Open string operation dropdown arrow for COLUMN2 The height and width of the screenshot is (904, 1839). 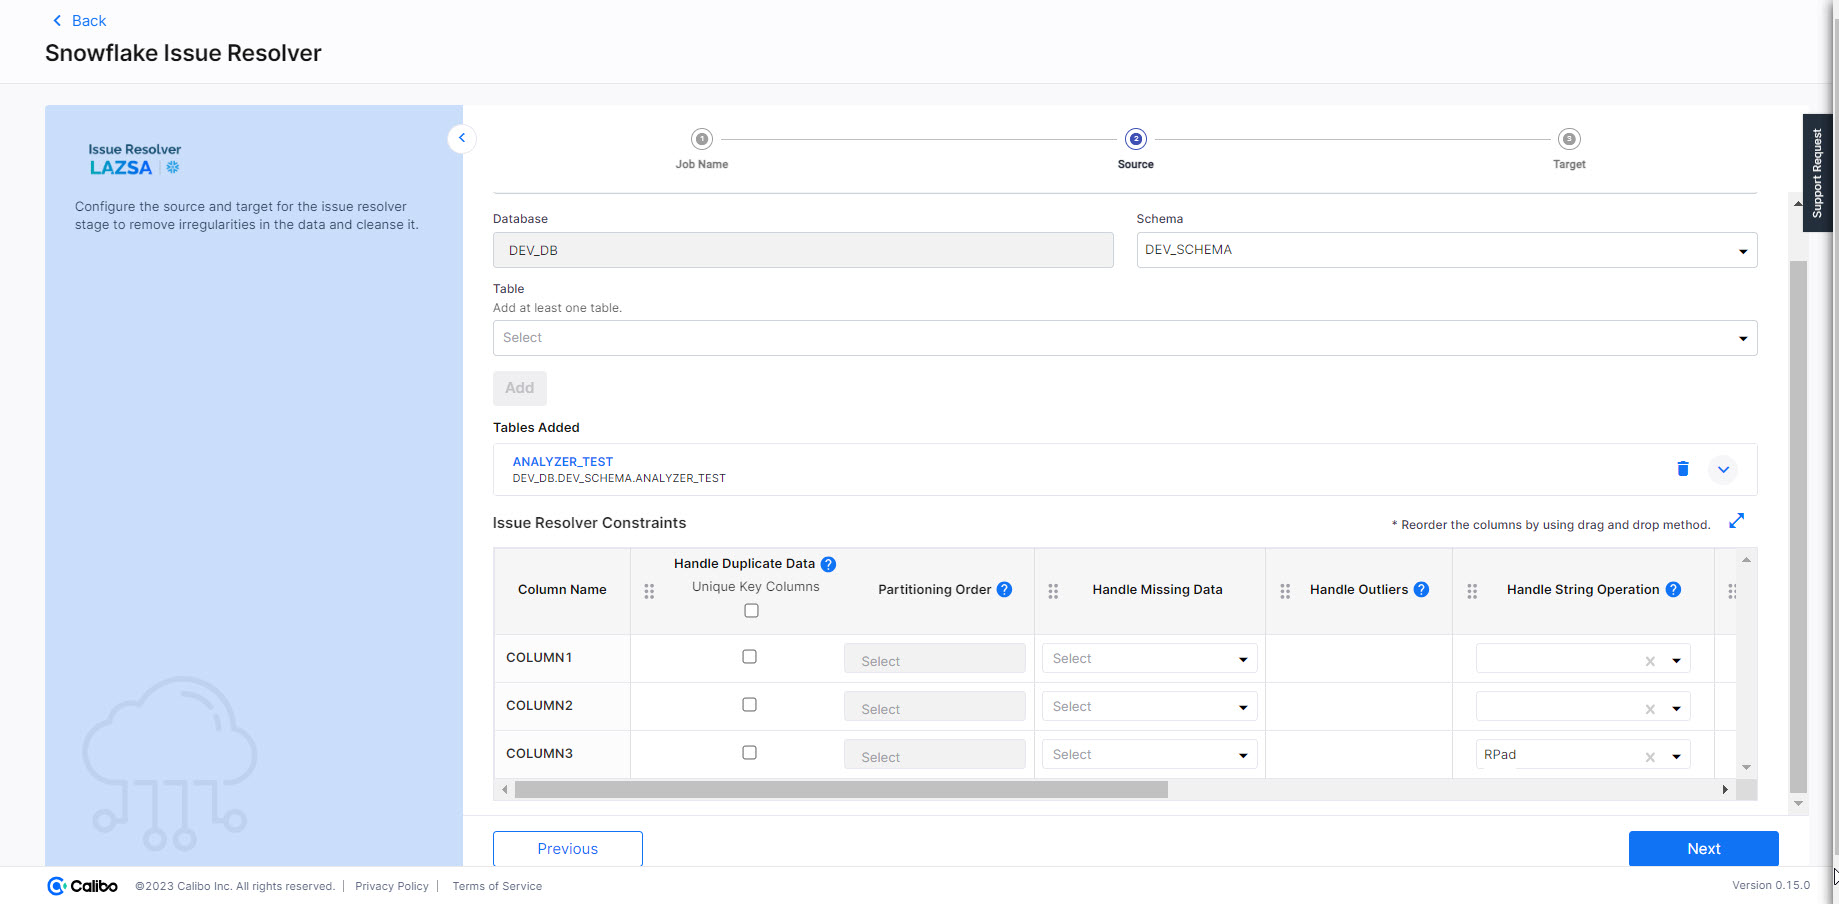pyautogui.click(x=1676, y=709)
